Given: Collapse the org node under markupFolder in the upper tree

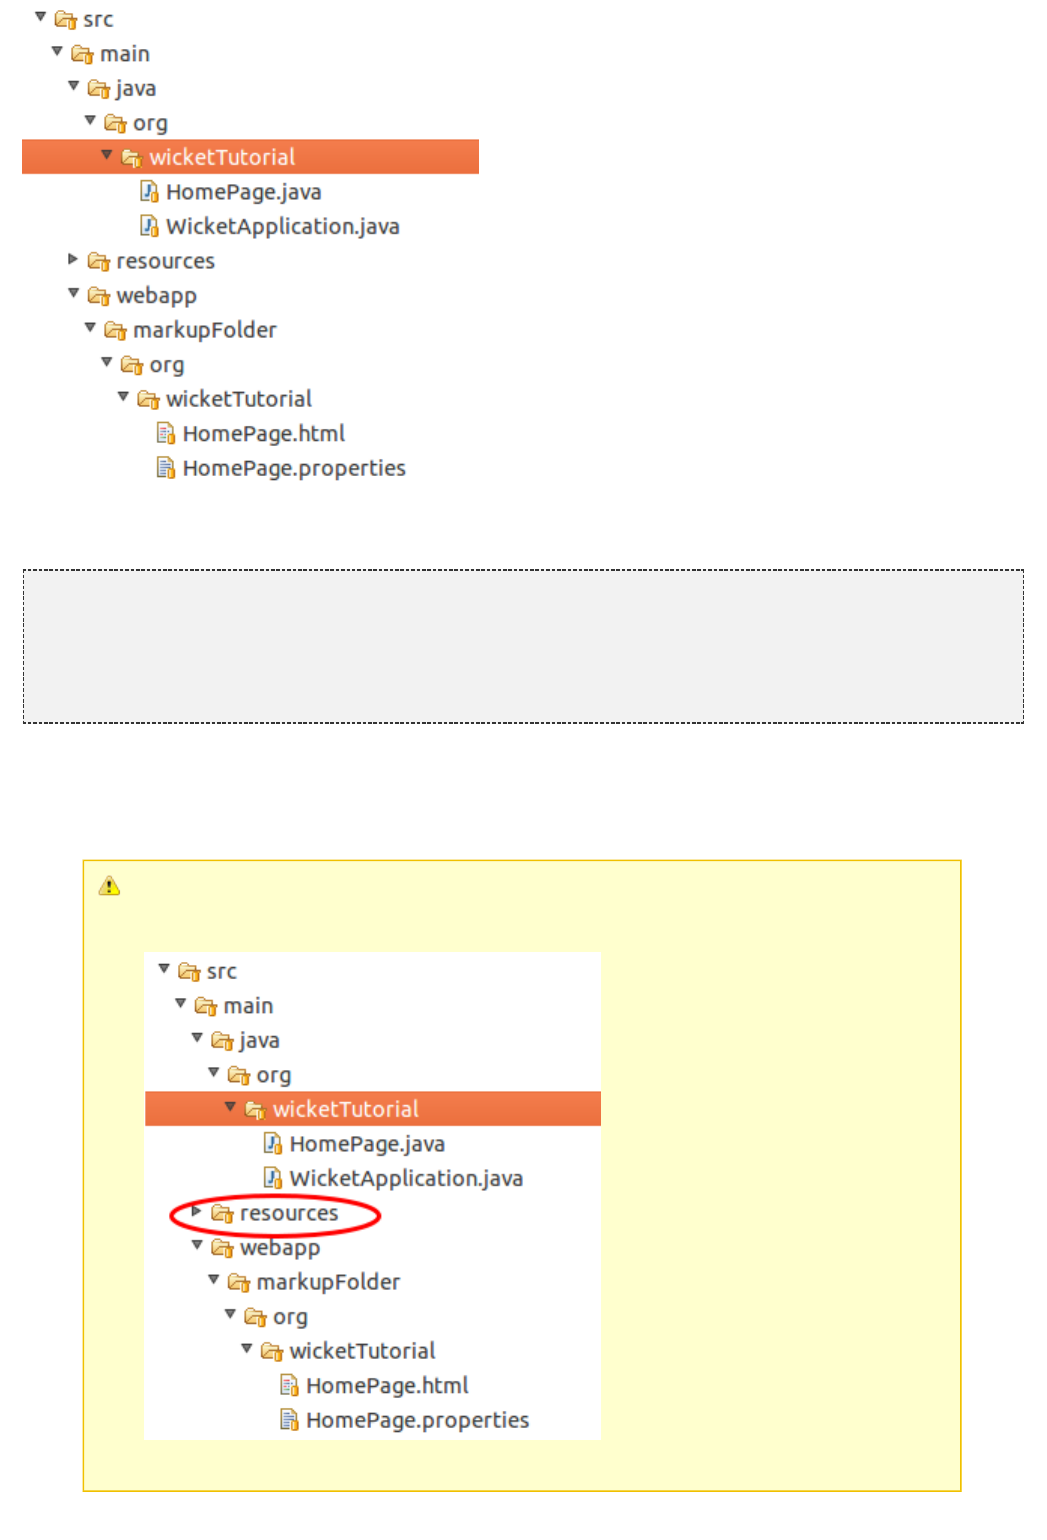Looking at the screenshot, I should coord(107,362).
